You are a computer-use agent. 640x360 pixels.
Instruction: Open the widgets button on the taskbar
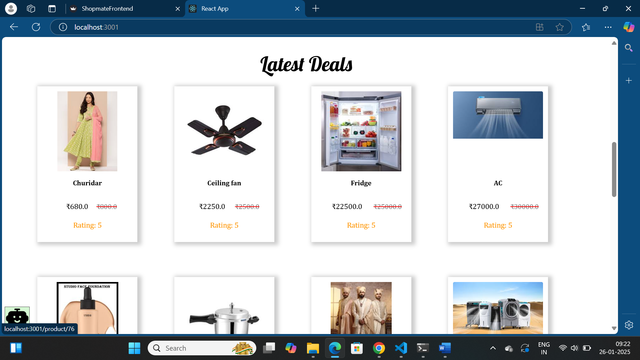[x=16, y=348]
